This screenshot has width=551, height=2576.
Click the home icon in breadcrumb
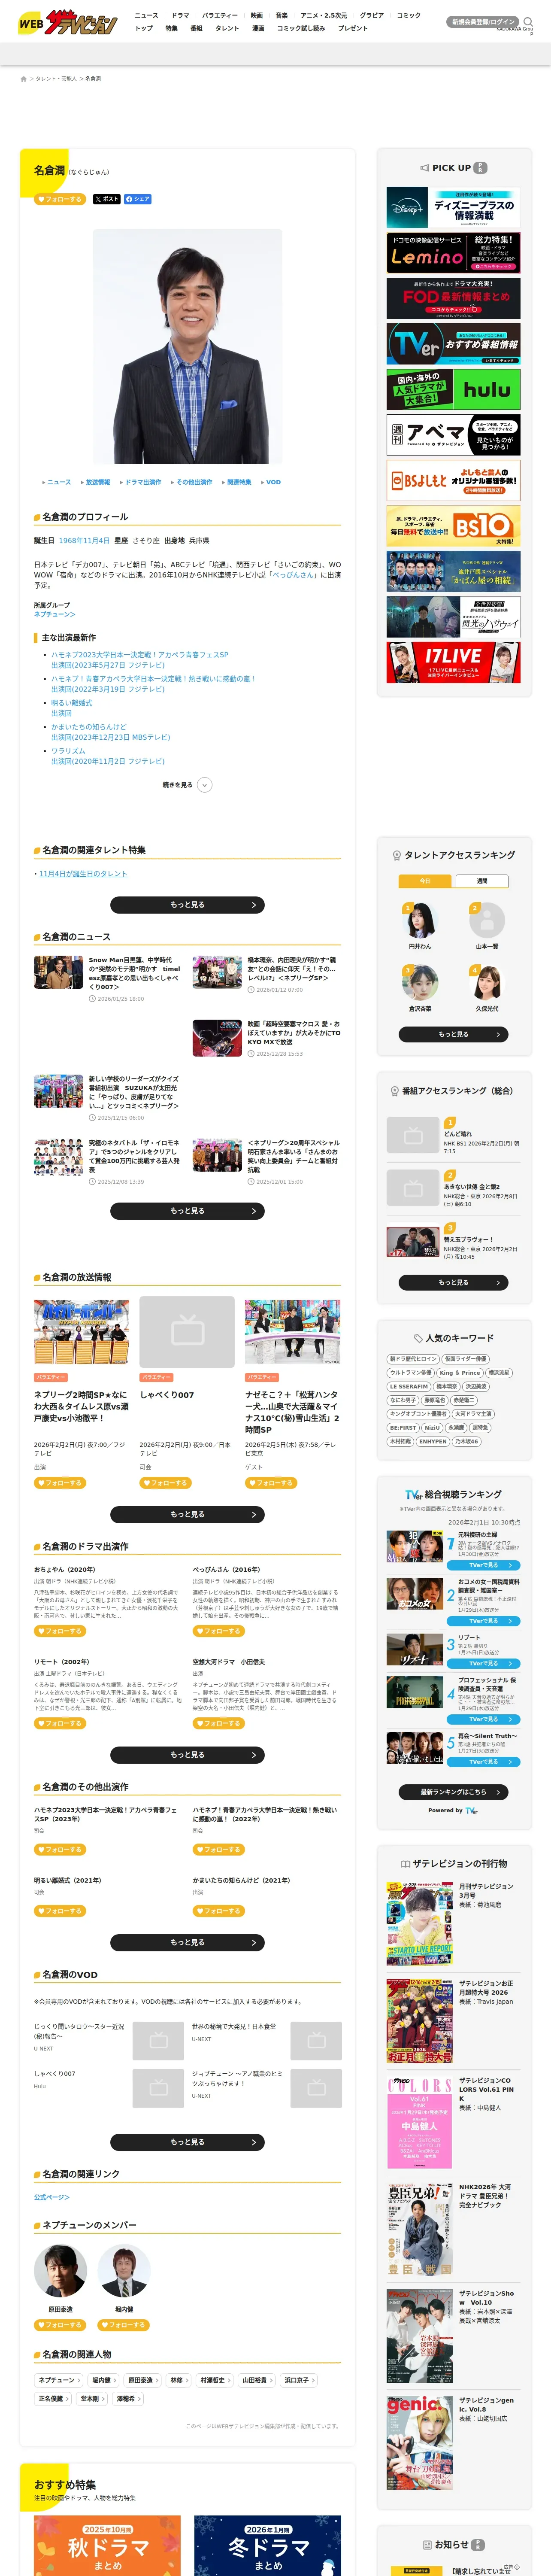[24, 78]
